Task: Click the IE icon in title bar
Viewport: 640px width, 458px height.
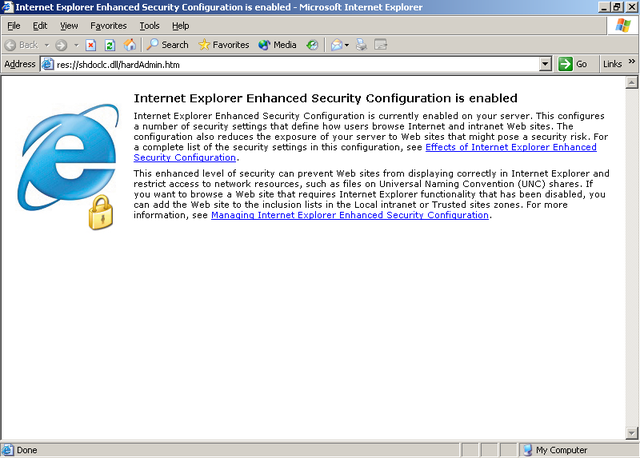Action: (7, 7)
